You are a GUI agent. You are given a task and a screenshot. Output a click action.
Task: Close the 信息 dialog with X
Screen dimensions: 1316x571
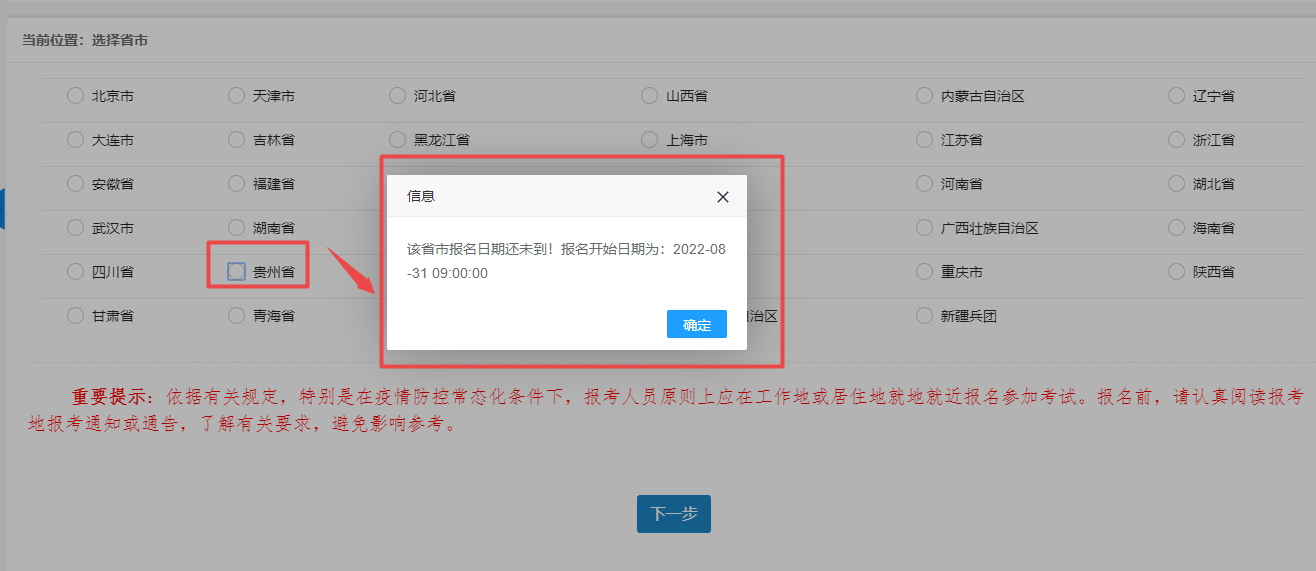tap(723, 197)
